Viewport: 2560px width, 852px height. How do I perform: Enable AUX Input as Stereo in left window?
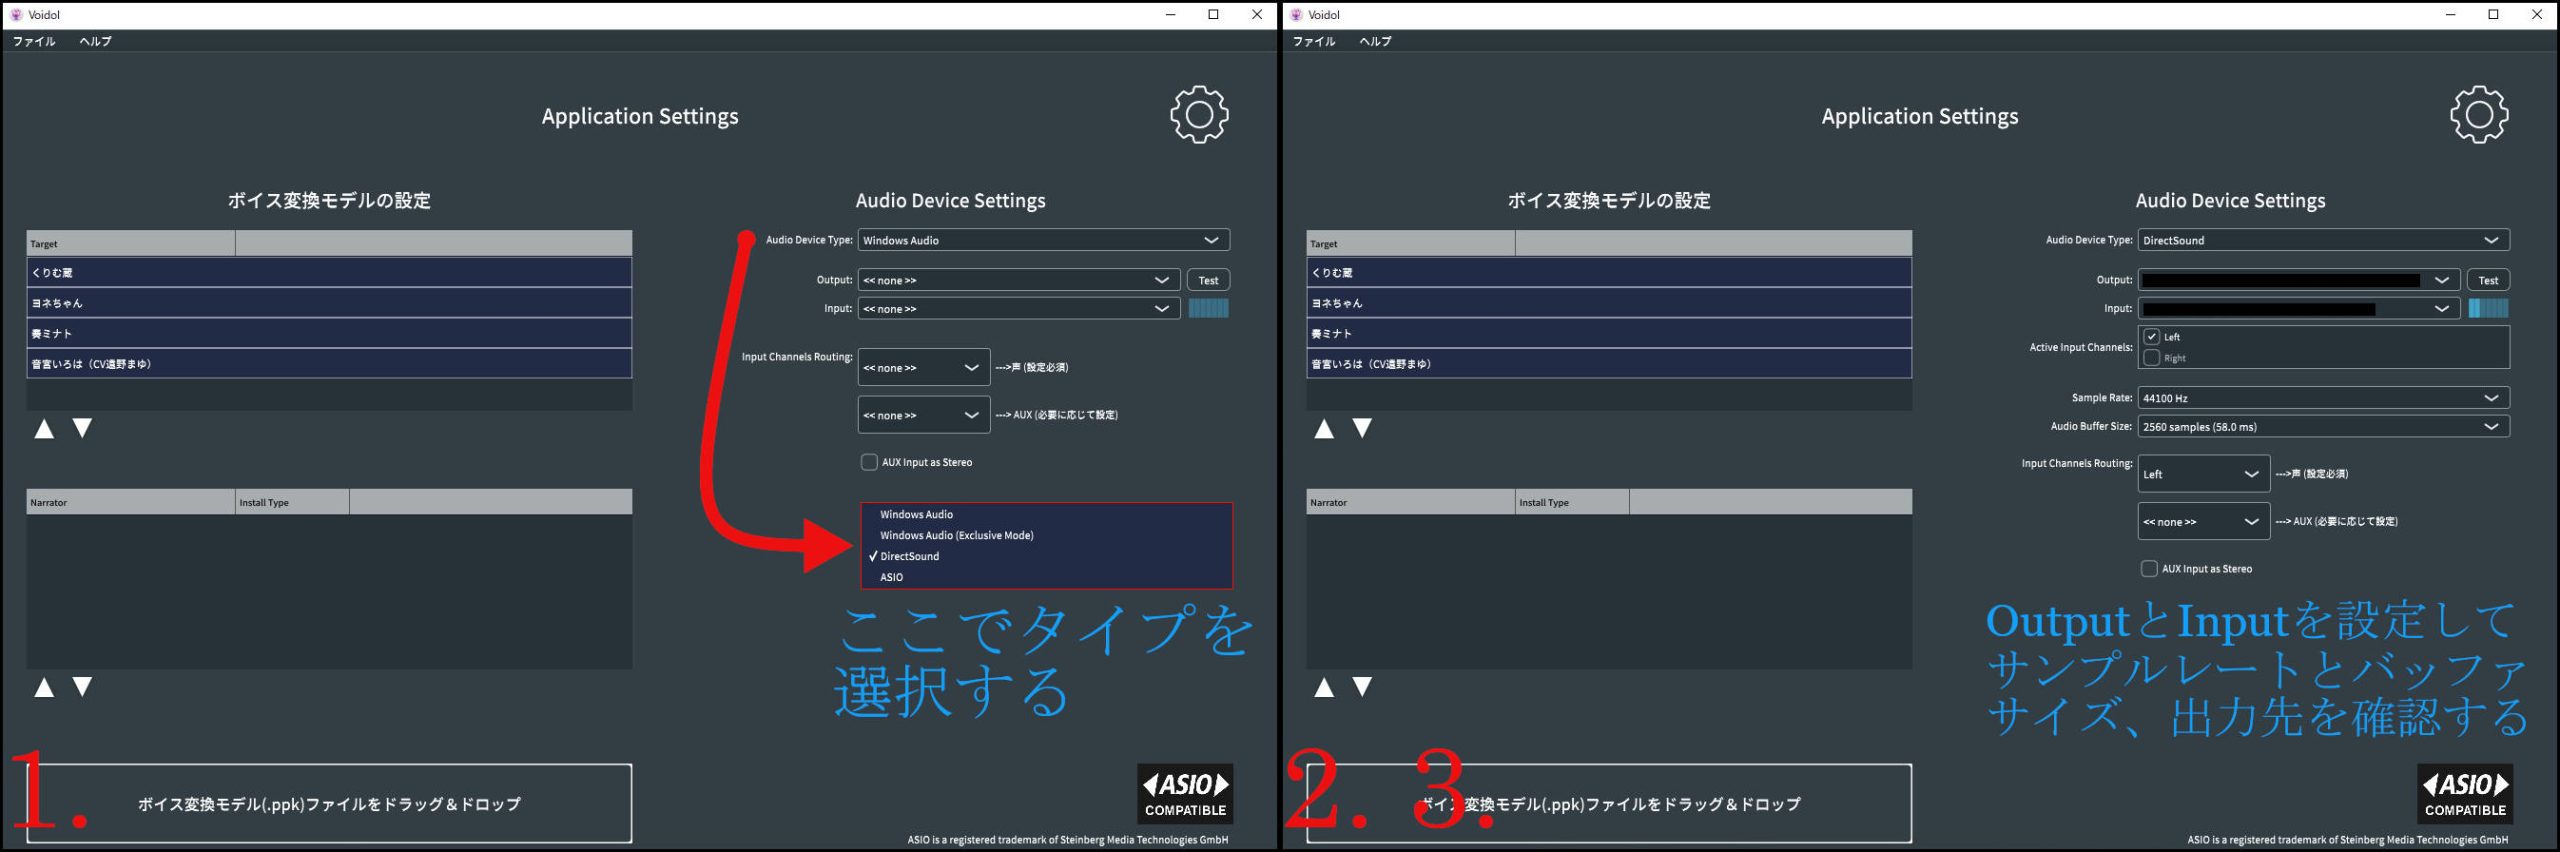click(869, 462)
